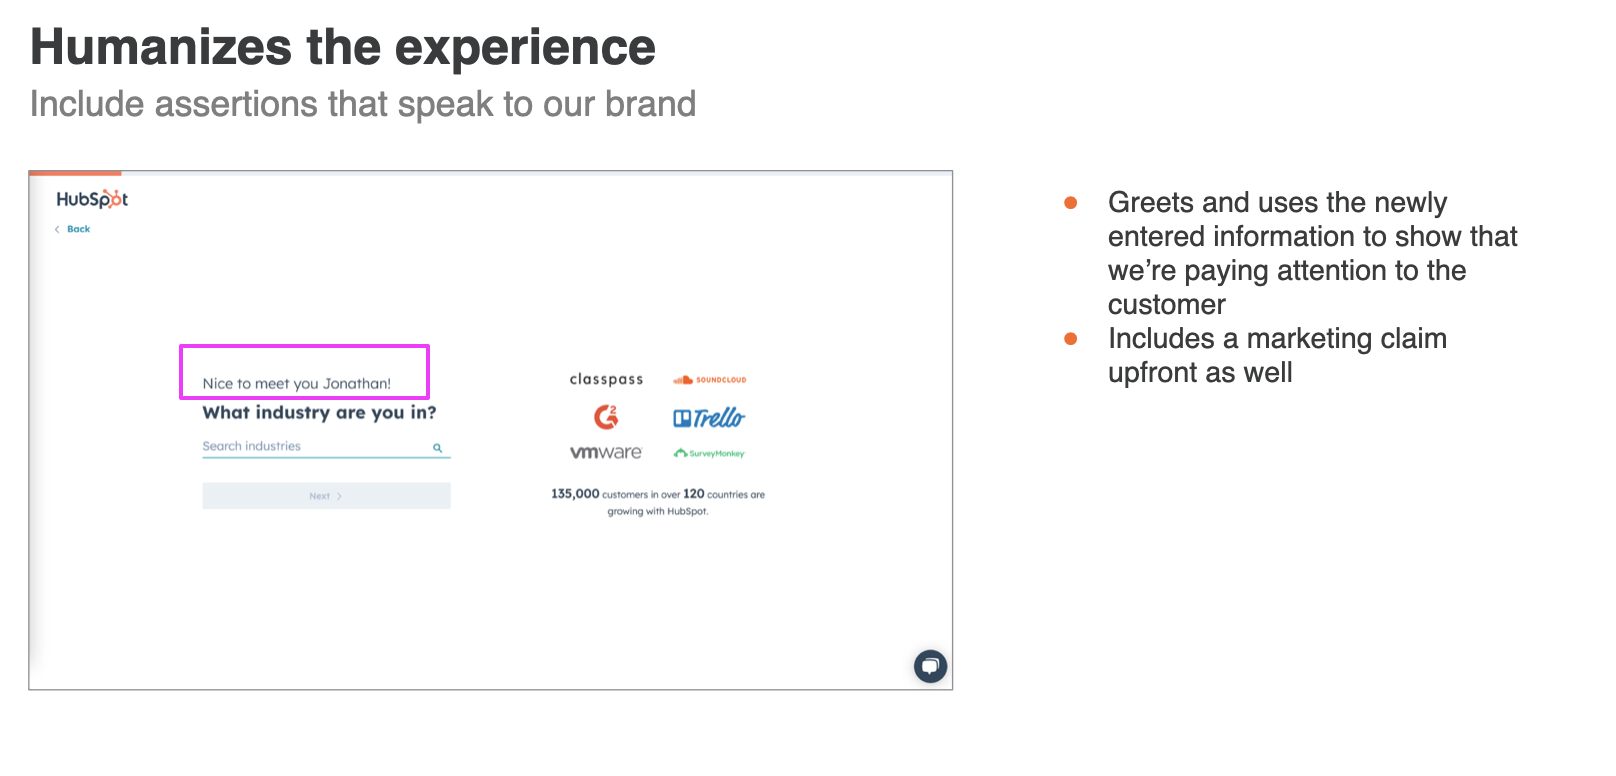The height and width of the screenshot is (776, 1616).
Task: Open the chat widget bubble
Action: (x=930, y=666)
